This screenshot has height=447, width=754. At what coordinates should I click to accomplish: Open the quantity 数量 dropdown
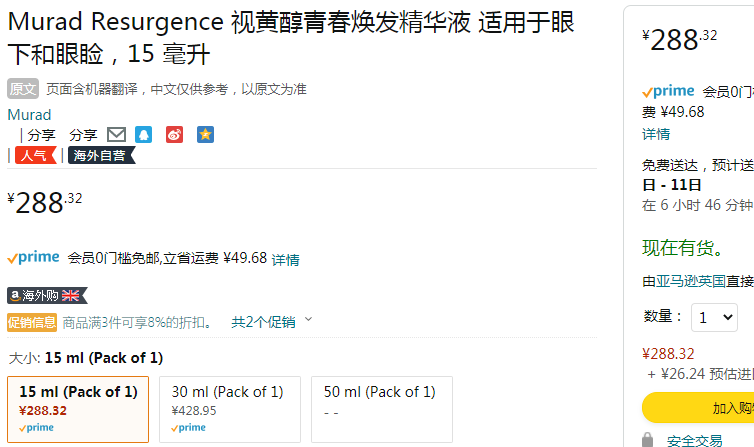coord(715,317)
